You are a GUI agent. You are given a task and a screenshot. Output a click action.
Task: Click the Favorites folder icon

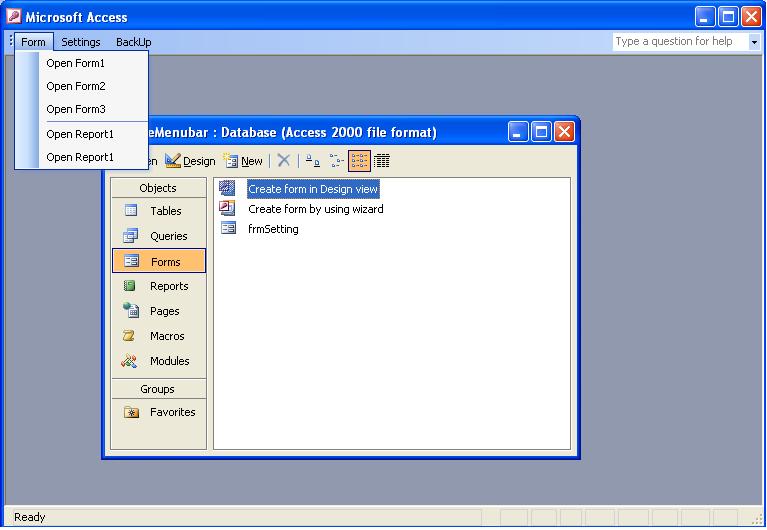coord(131,412)
